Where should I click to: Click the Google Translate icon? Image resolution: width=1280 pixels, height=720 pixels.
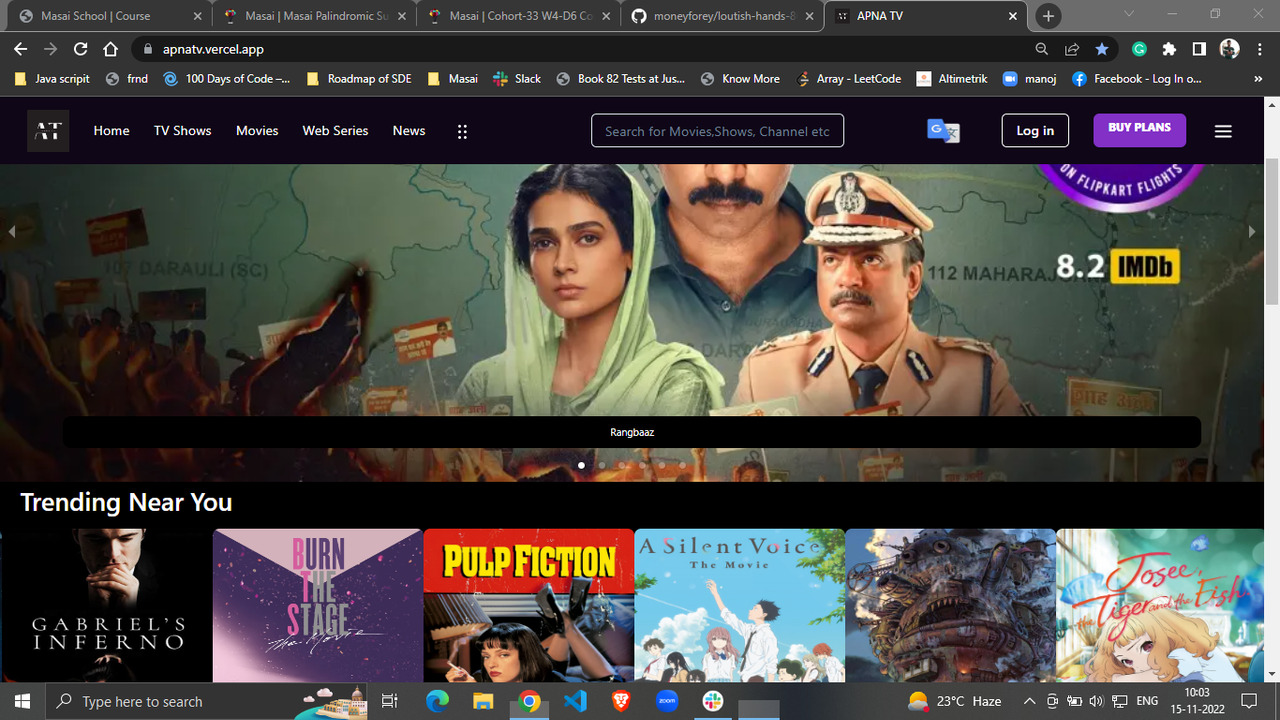[x=941, y=130]
